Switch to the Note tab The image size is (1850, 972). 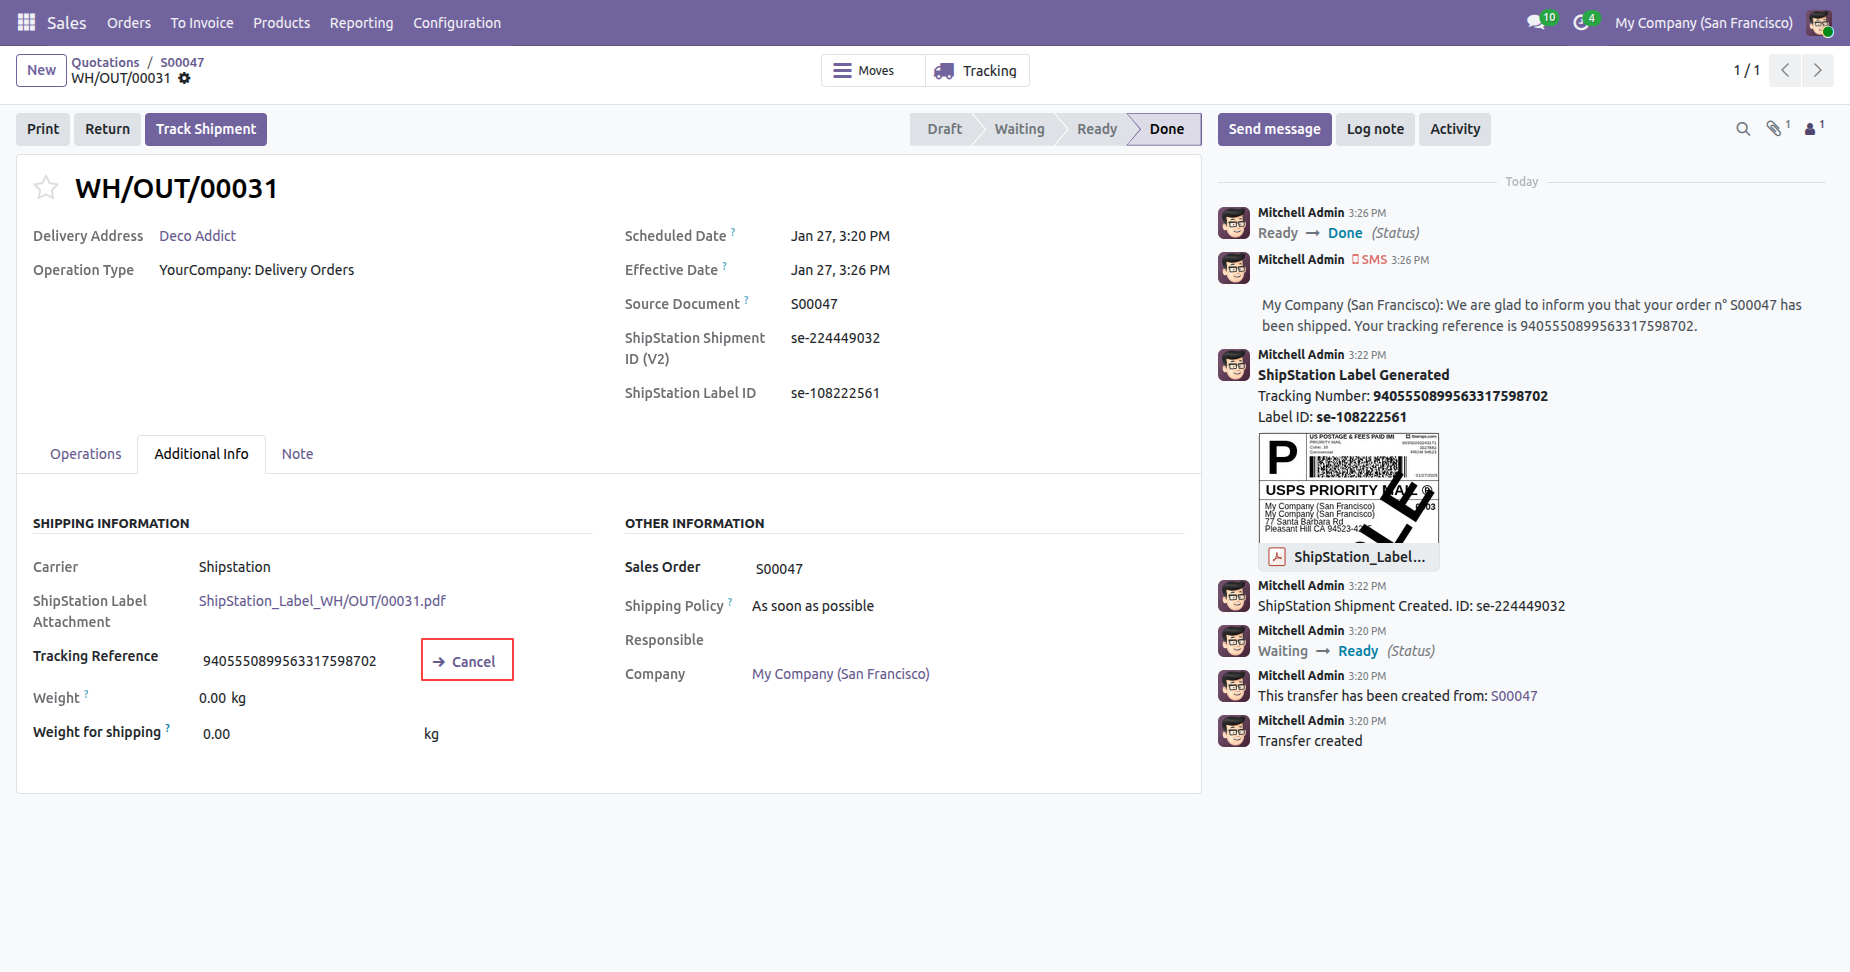click(297, 454)
